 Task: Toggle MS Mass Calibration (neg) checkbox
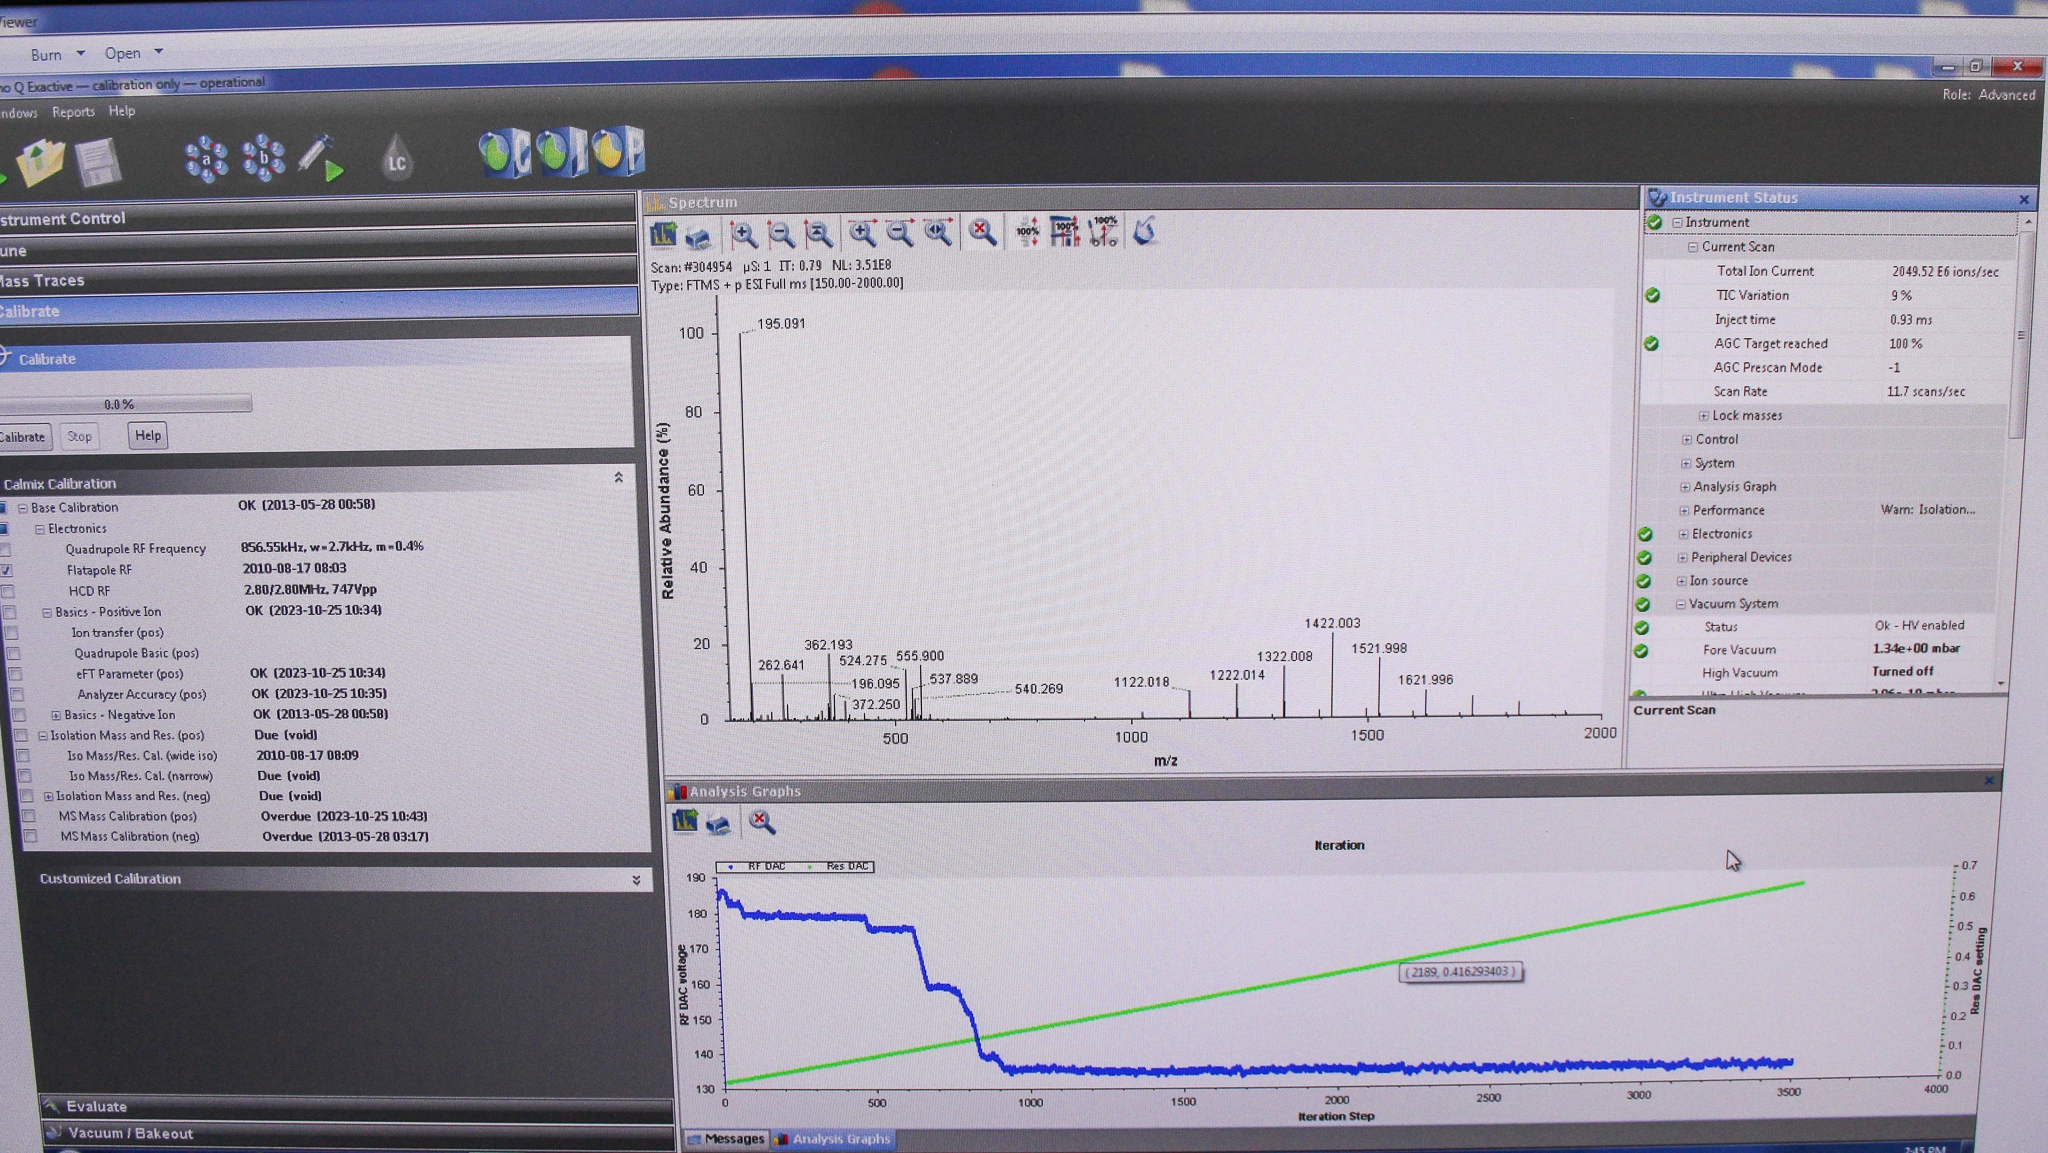31,837
